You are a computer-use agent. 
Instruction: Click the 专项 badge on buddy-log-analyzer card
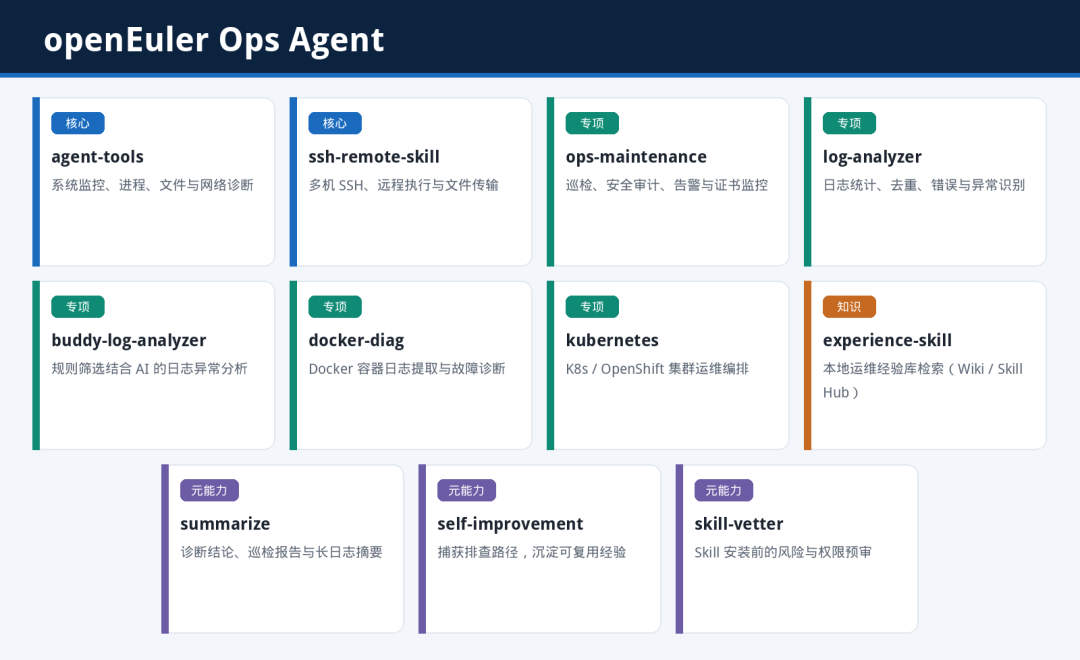pyautogui.click(x=78, y=307)
